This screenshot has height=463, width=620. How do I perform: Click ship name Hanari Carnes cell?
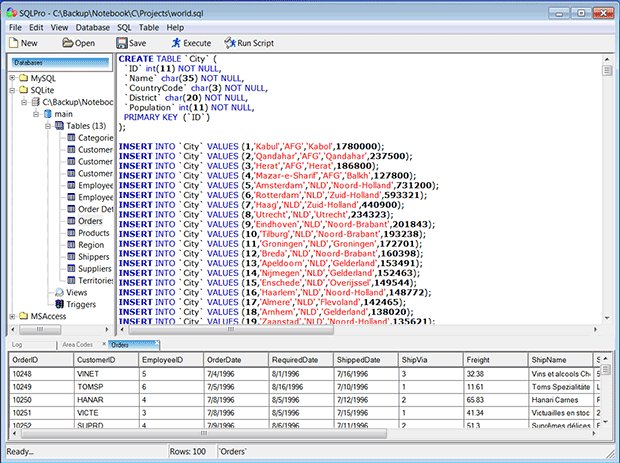(x=560, y=400)
